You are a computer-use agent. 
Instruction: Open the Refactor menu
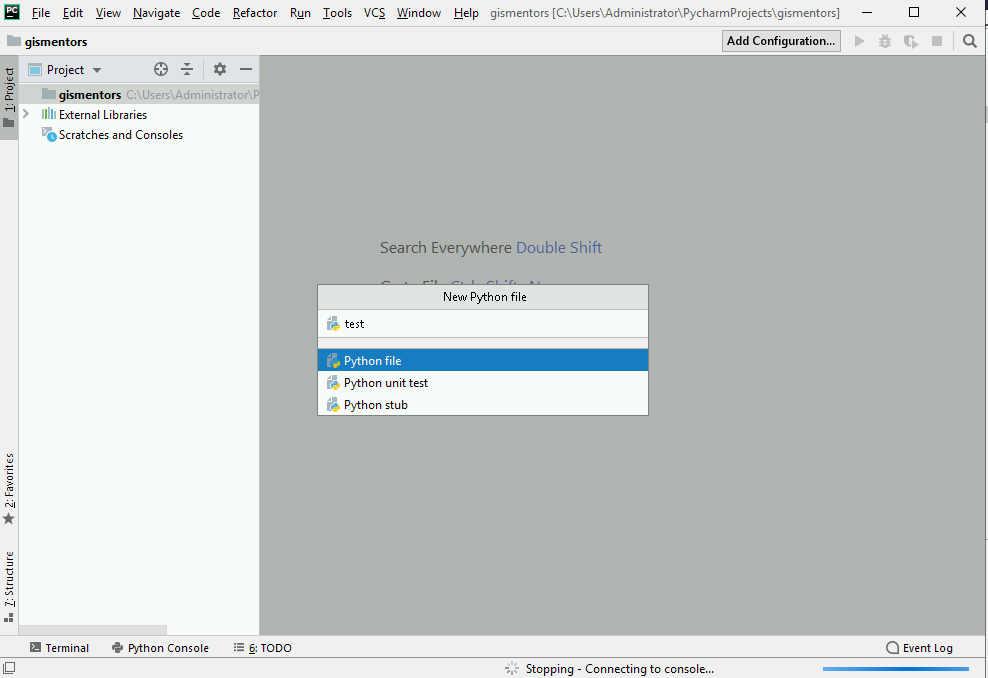[x=254, y=12]
